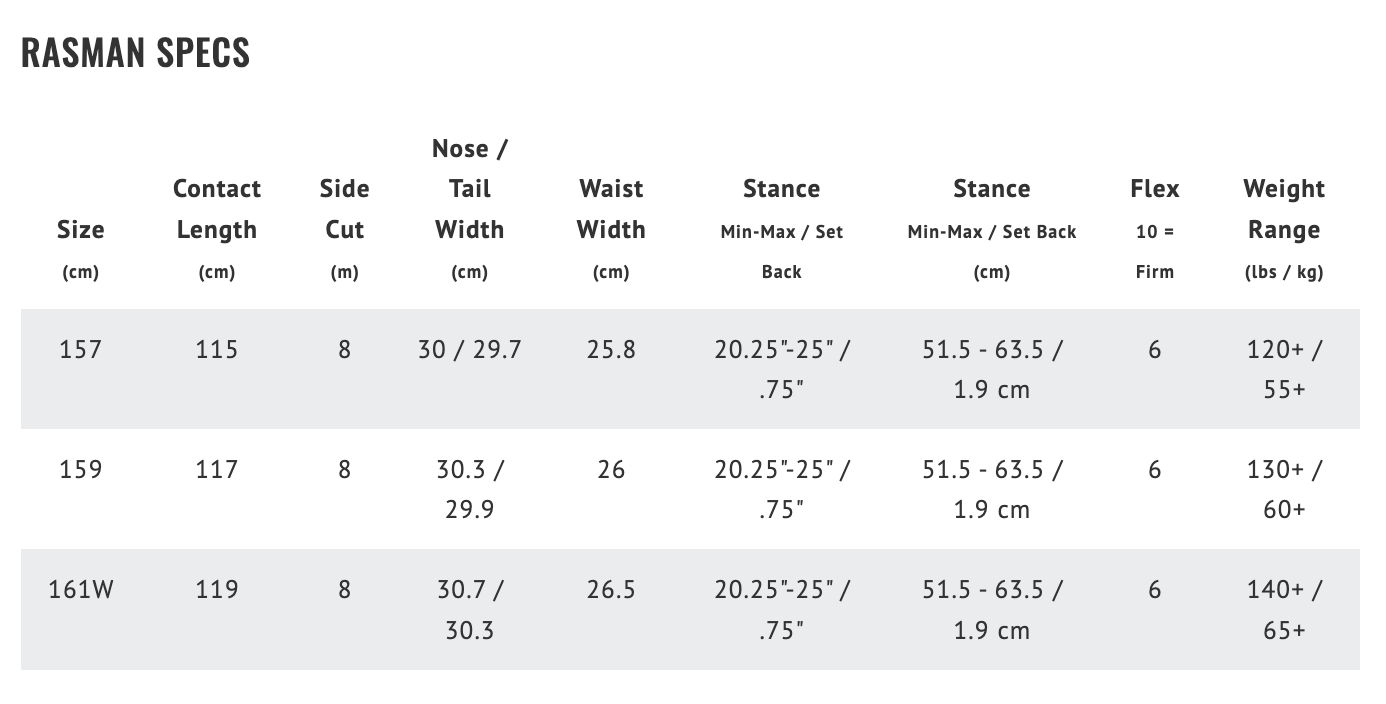Click the 30.3 / 29.9 nose/tail width
Screen dimensions: 1386x704
[x=469, y=489]
